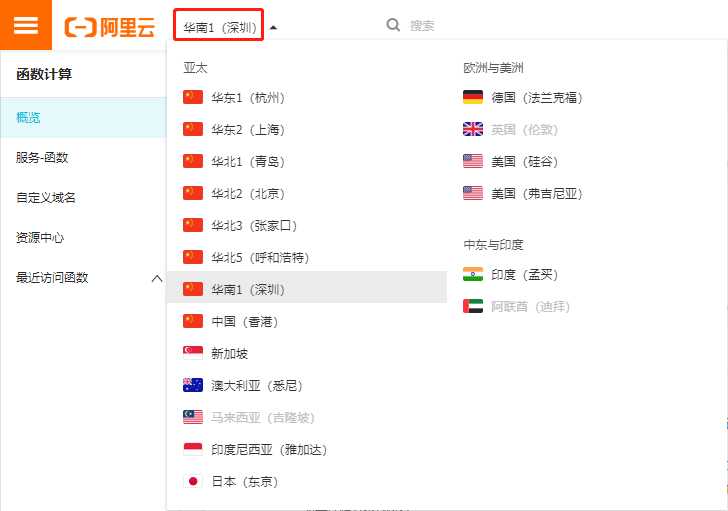The width and height of the screenshot is (728, 511).
Task: Click the Indonesia flag icon
Action: pyautogui.click(x=193, y=449)
